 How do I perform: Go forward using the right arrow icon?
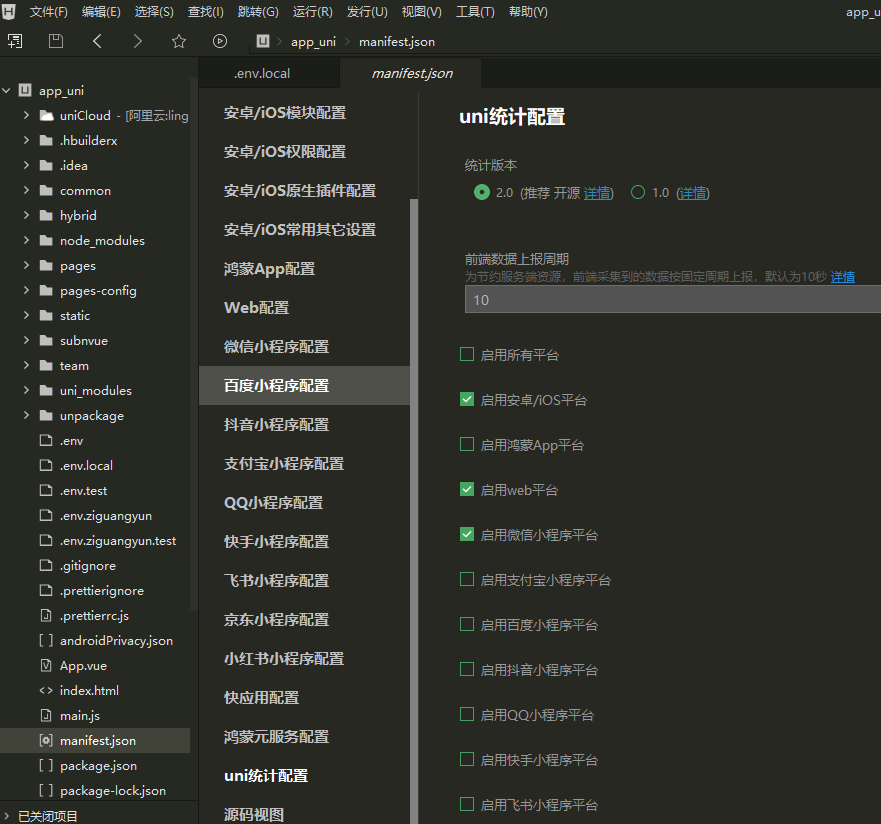click(x=138, y=41)
